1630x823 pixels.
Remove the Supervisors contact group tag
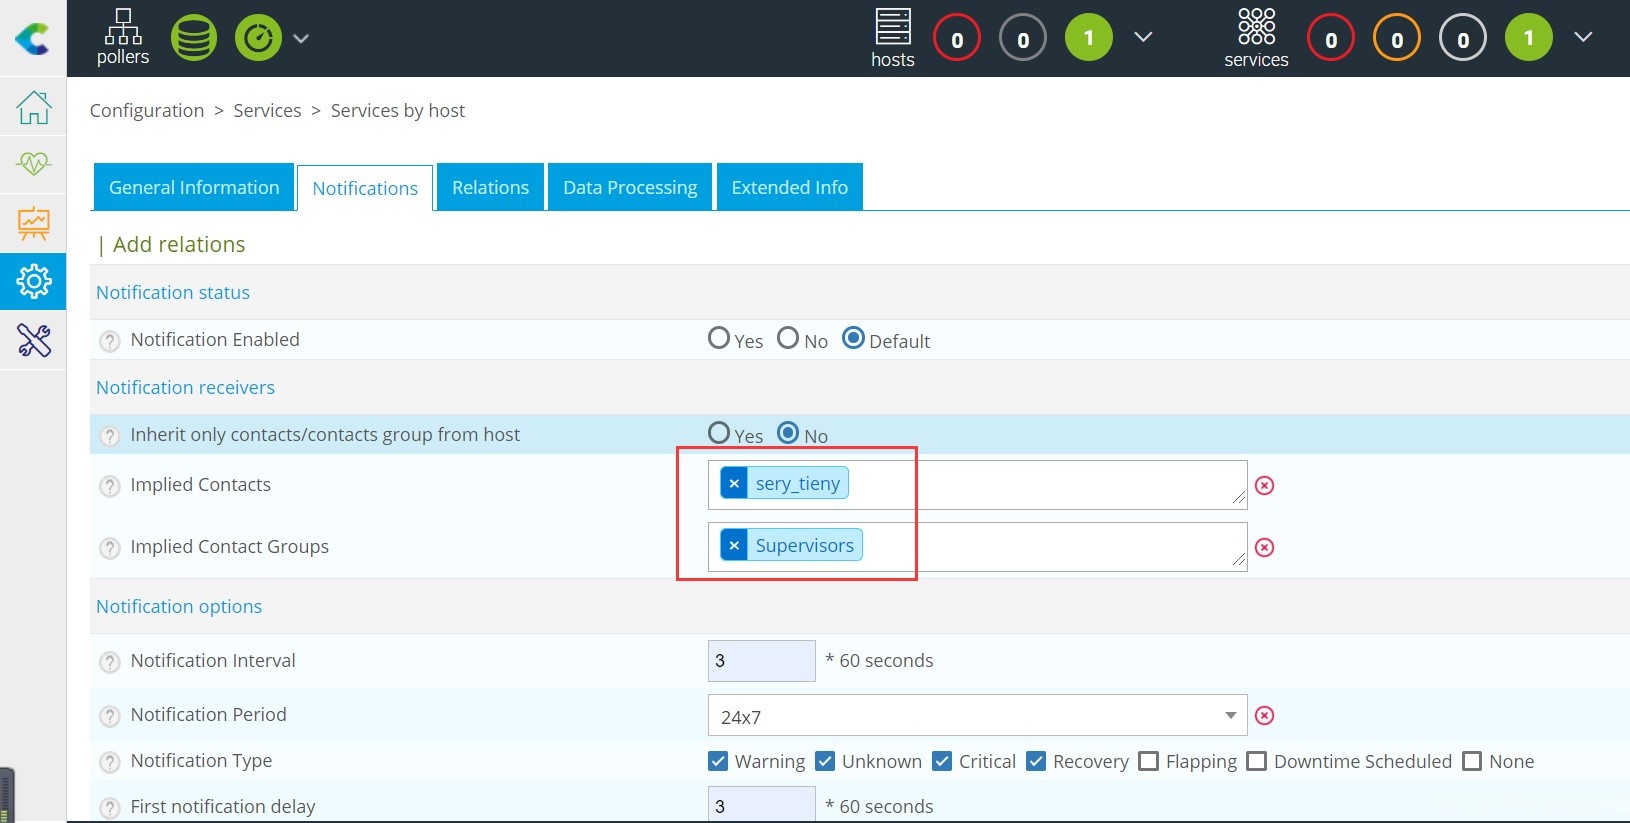734,545
